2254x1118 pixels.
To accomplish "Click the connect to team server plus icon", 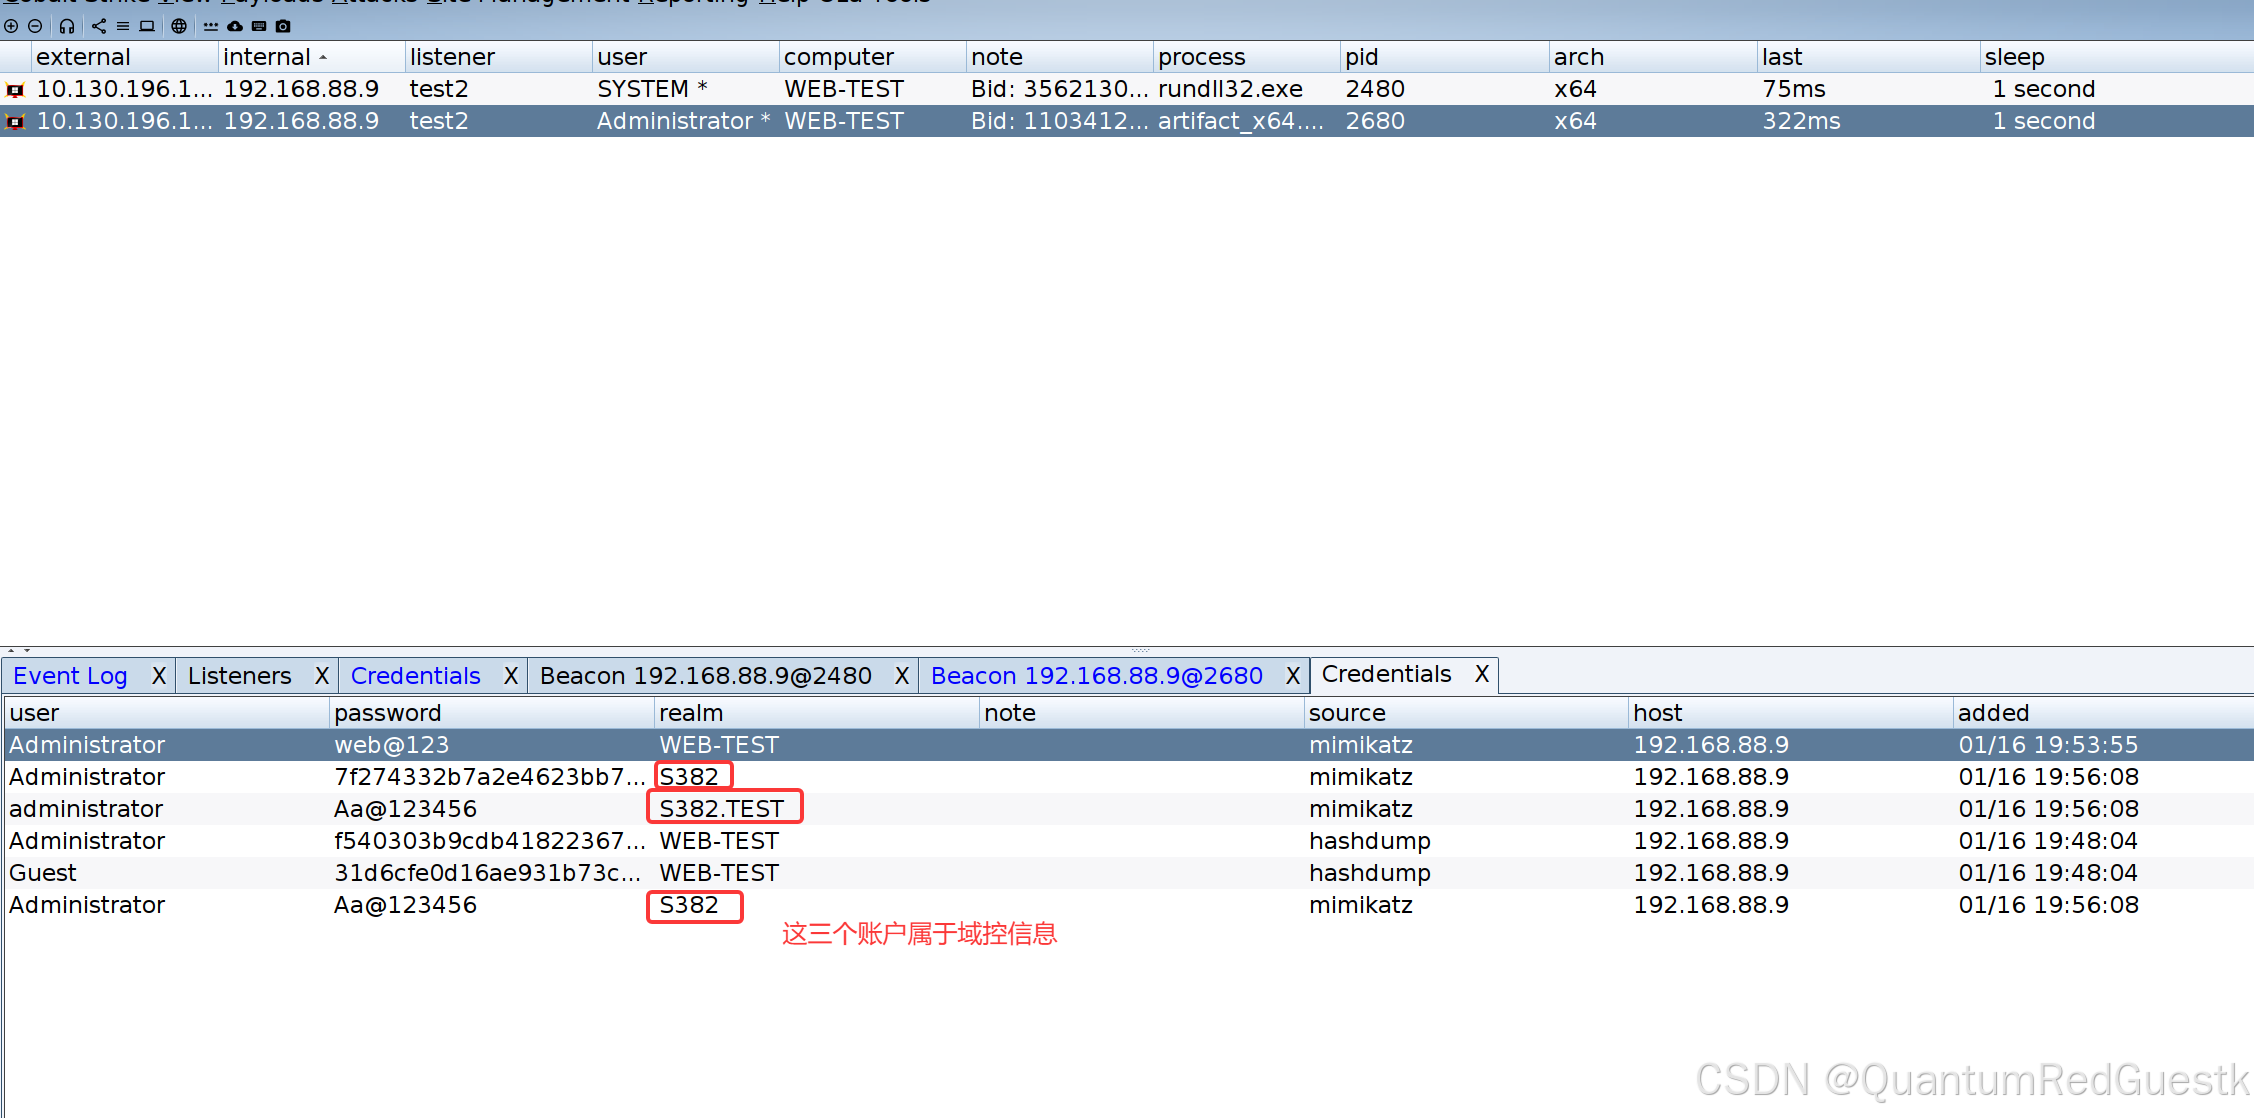I will click(11, 26).
